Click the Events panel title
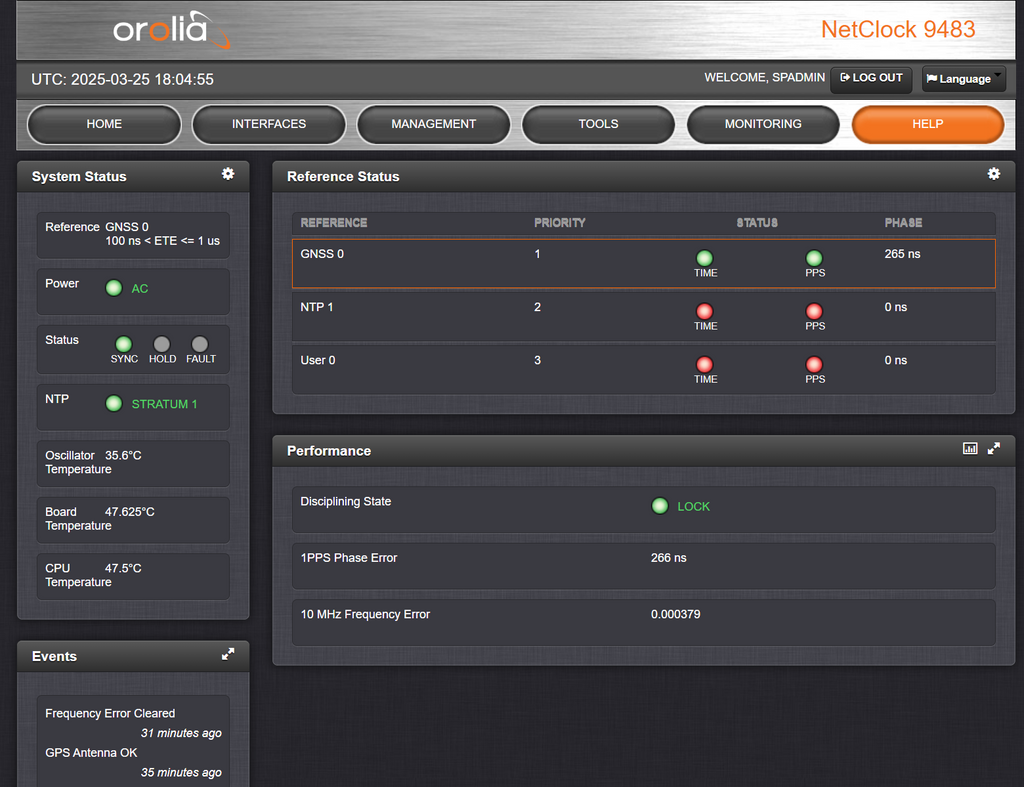Image resolution: width=1024 pixels, height=787 pixels. click(54, 656)
